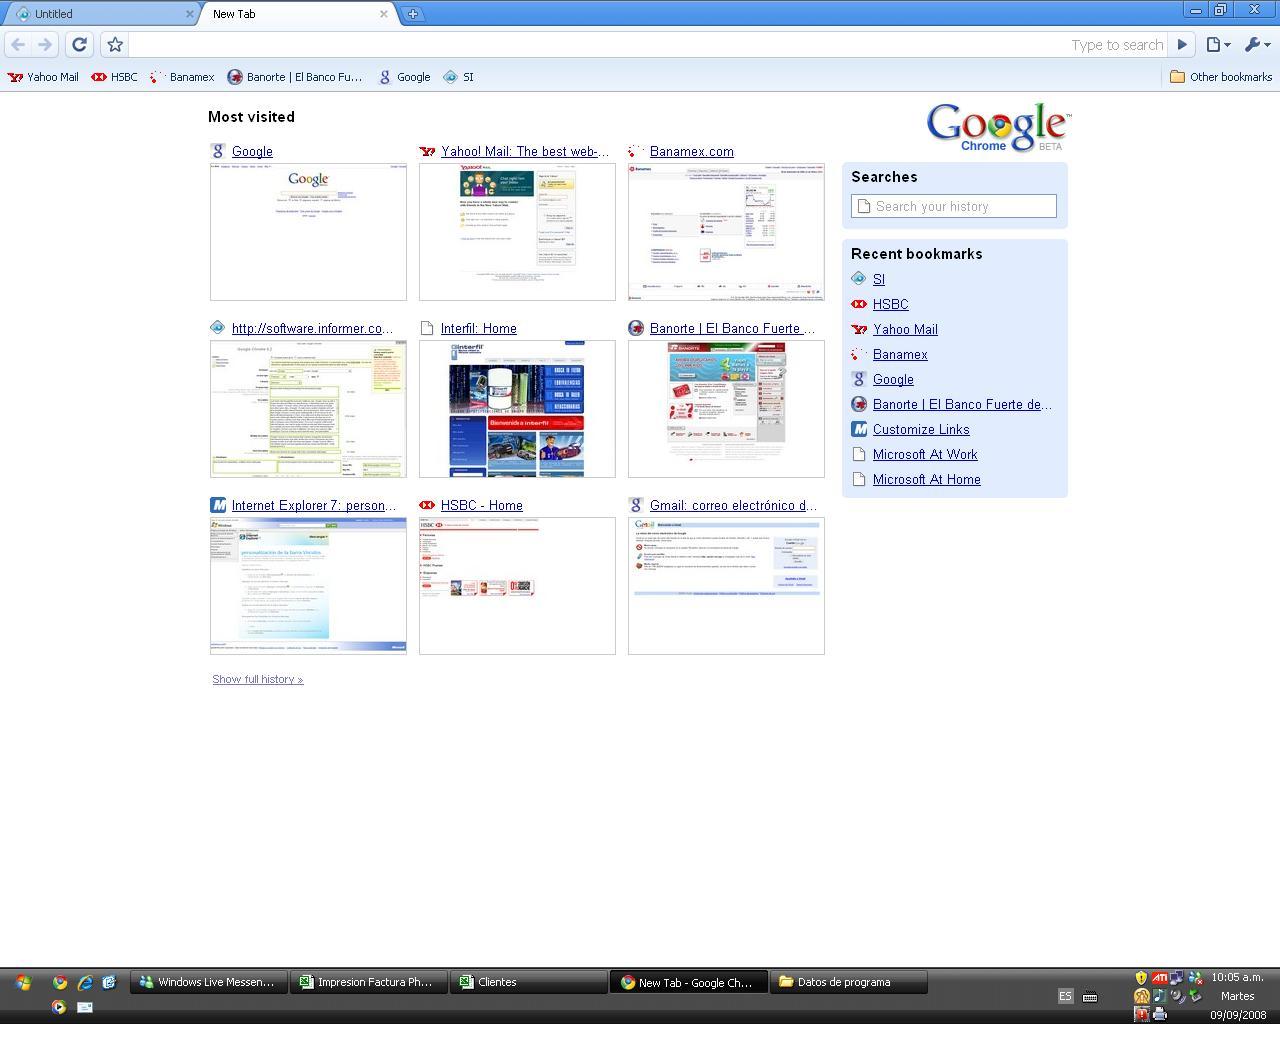Image resolution: width=1280 pixels, height=1064 pixels.
Task: Click Show full history link
Action: [257, 679]
